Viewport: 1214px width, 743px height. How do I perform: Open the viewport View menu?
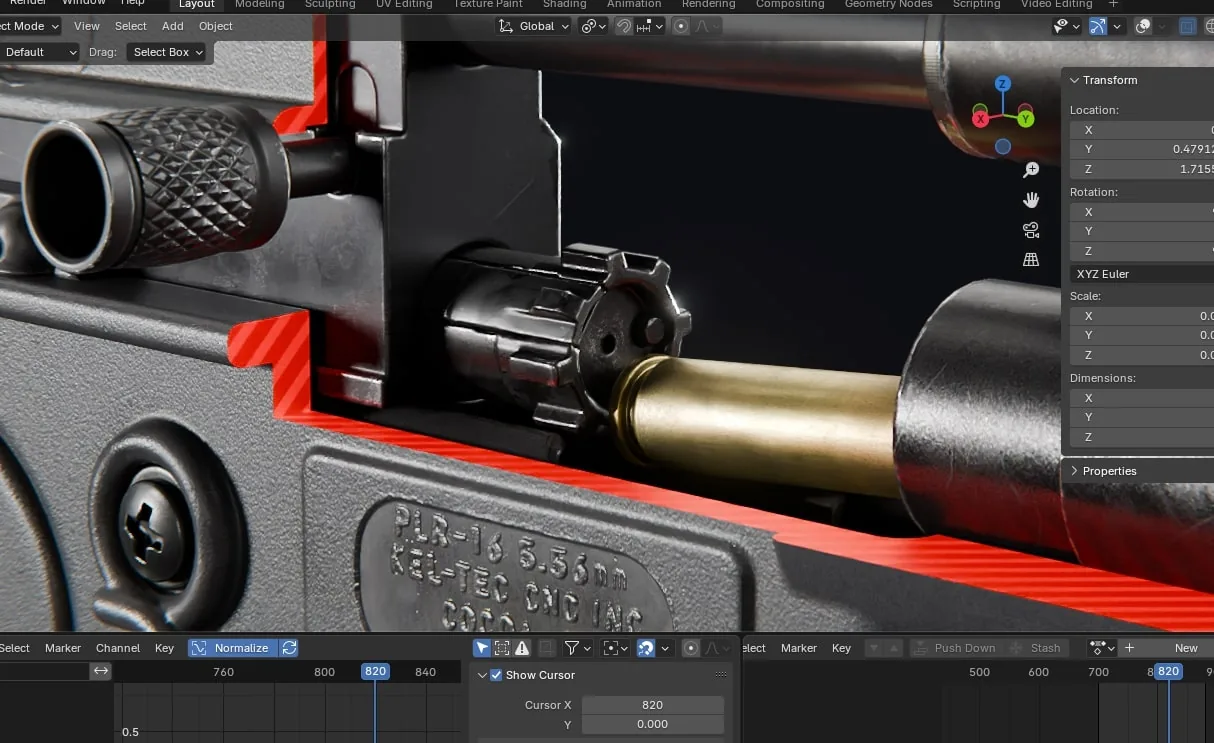[87, 26]
